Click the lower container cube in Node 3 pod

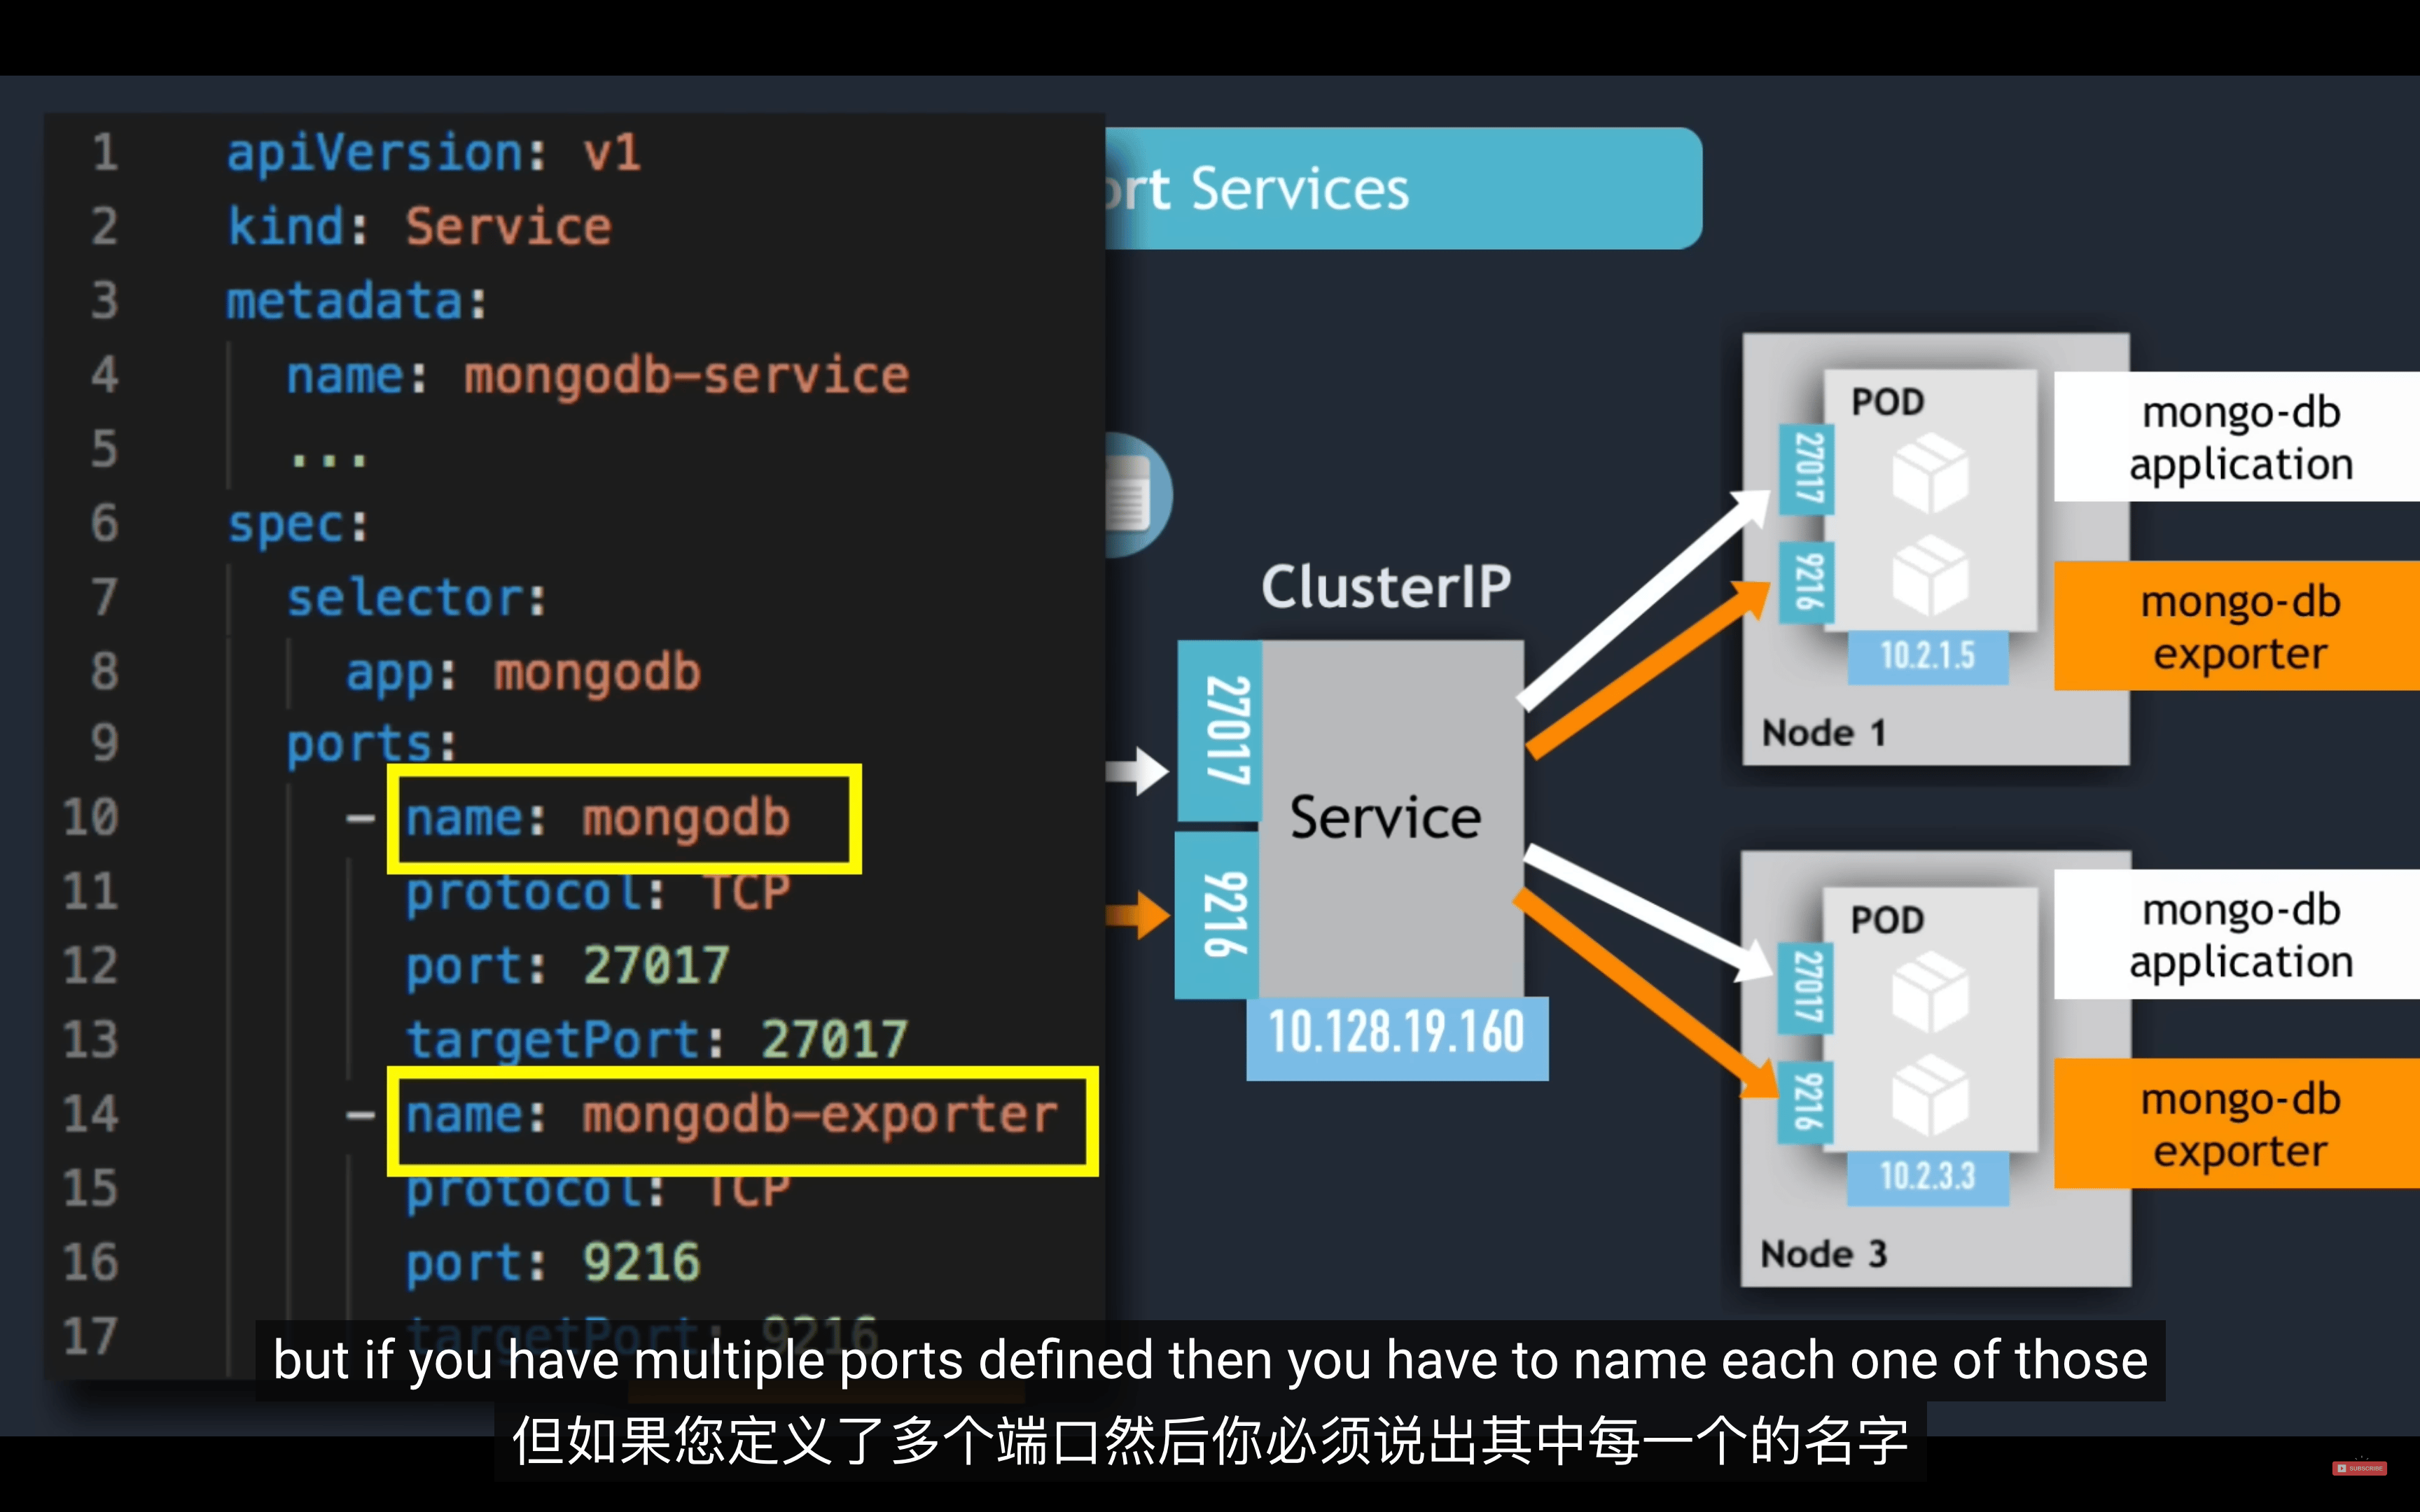point(1930,1095)
